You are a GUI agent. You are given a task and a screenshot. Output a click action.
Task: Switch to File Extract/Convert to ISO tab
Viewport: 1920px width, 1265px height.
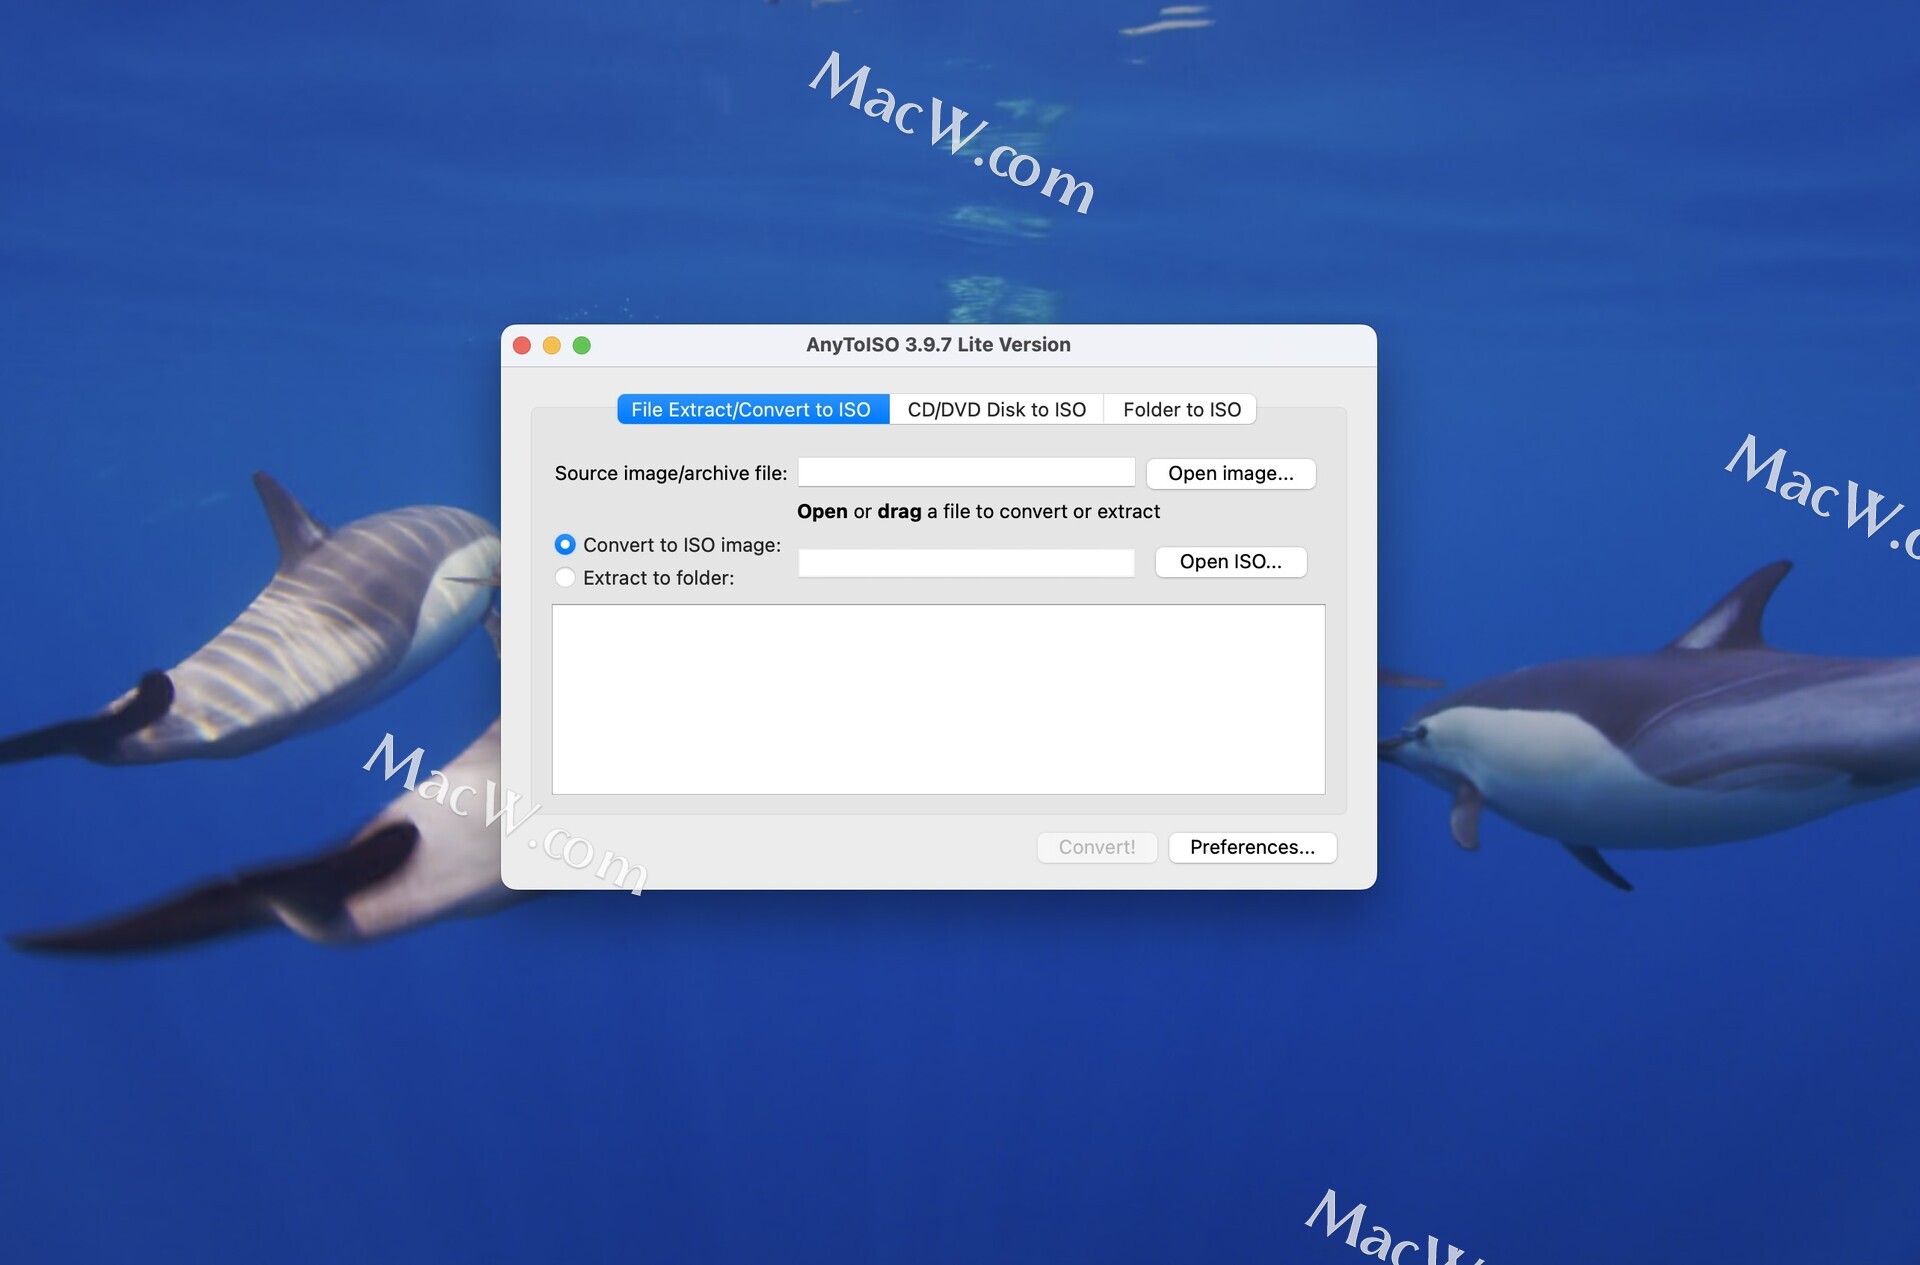(752, 409)
